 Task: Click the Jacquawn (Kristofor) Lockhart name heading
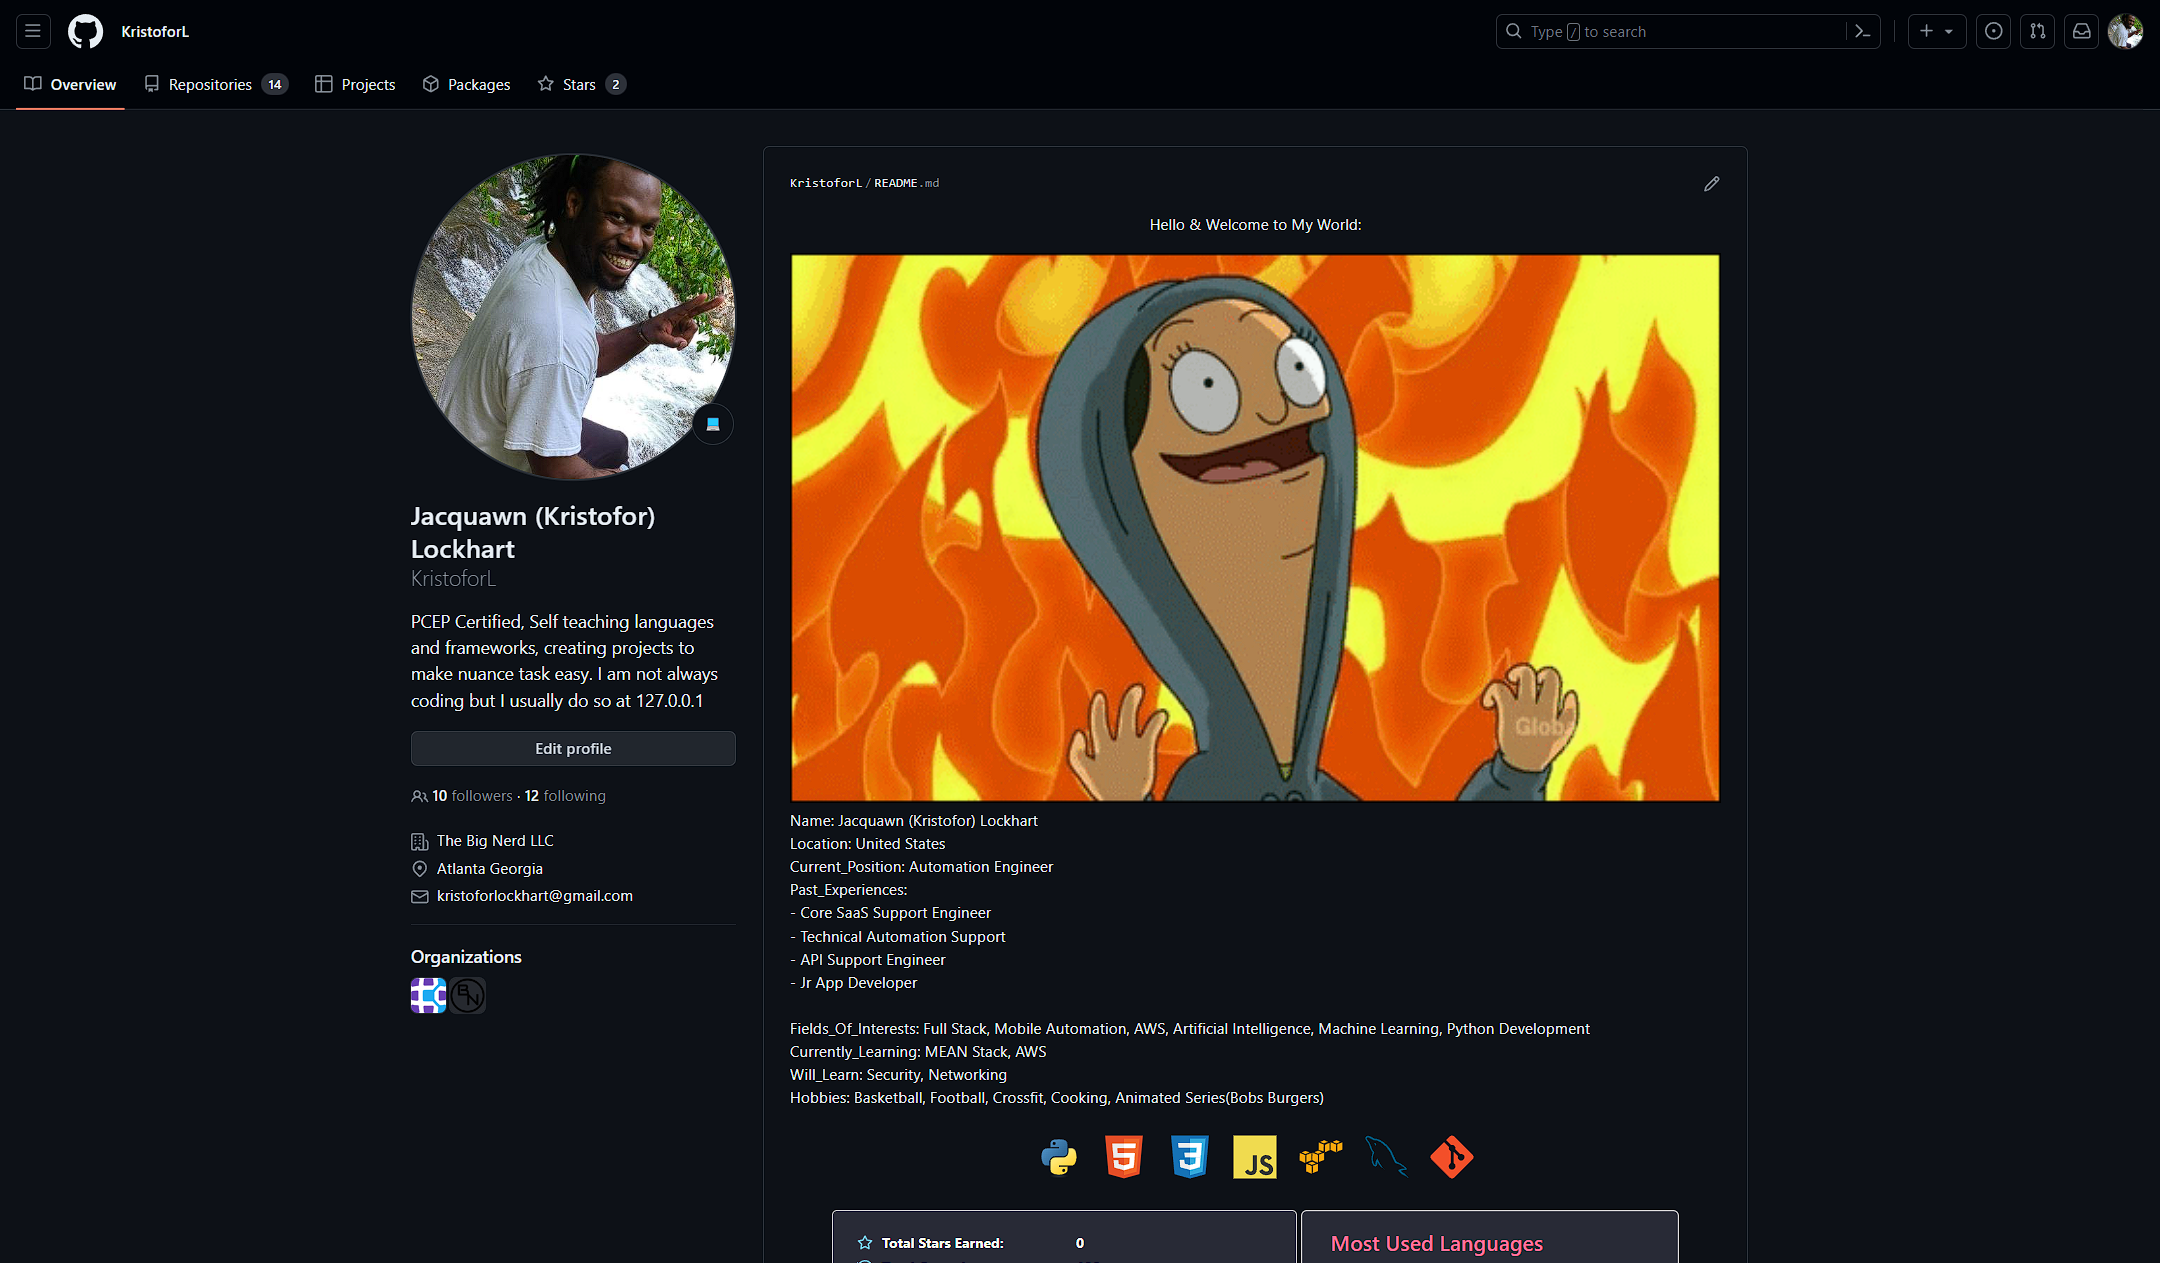[533, 532]
